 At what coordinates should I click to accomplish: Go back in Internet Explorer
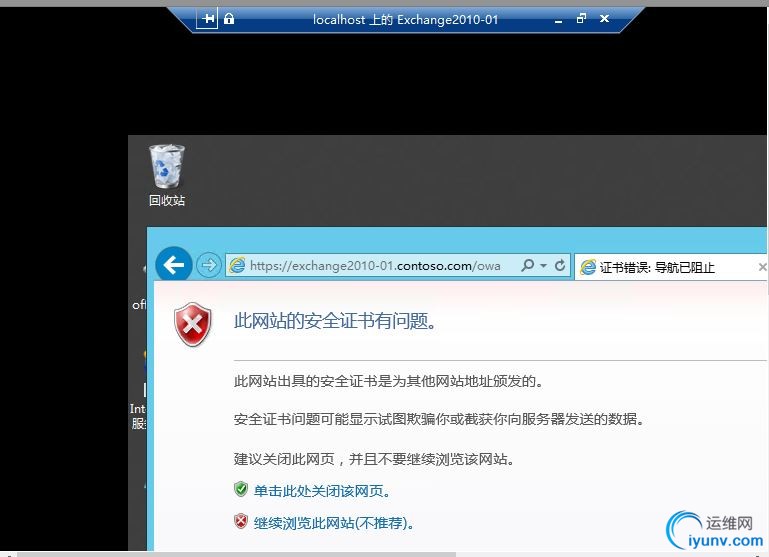coord(174,265)
